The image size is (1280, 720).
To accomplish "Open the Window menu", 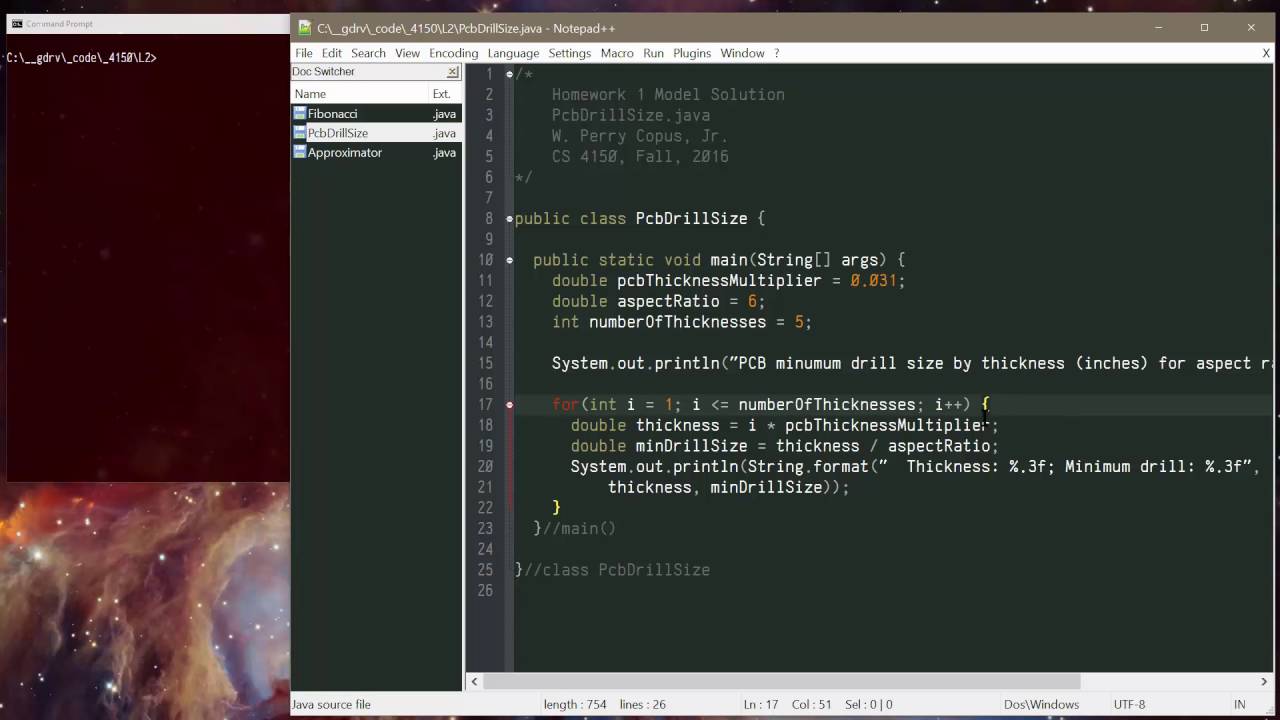I will coord(742,53).
